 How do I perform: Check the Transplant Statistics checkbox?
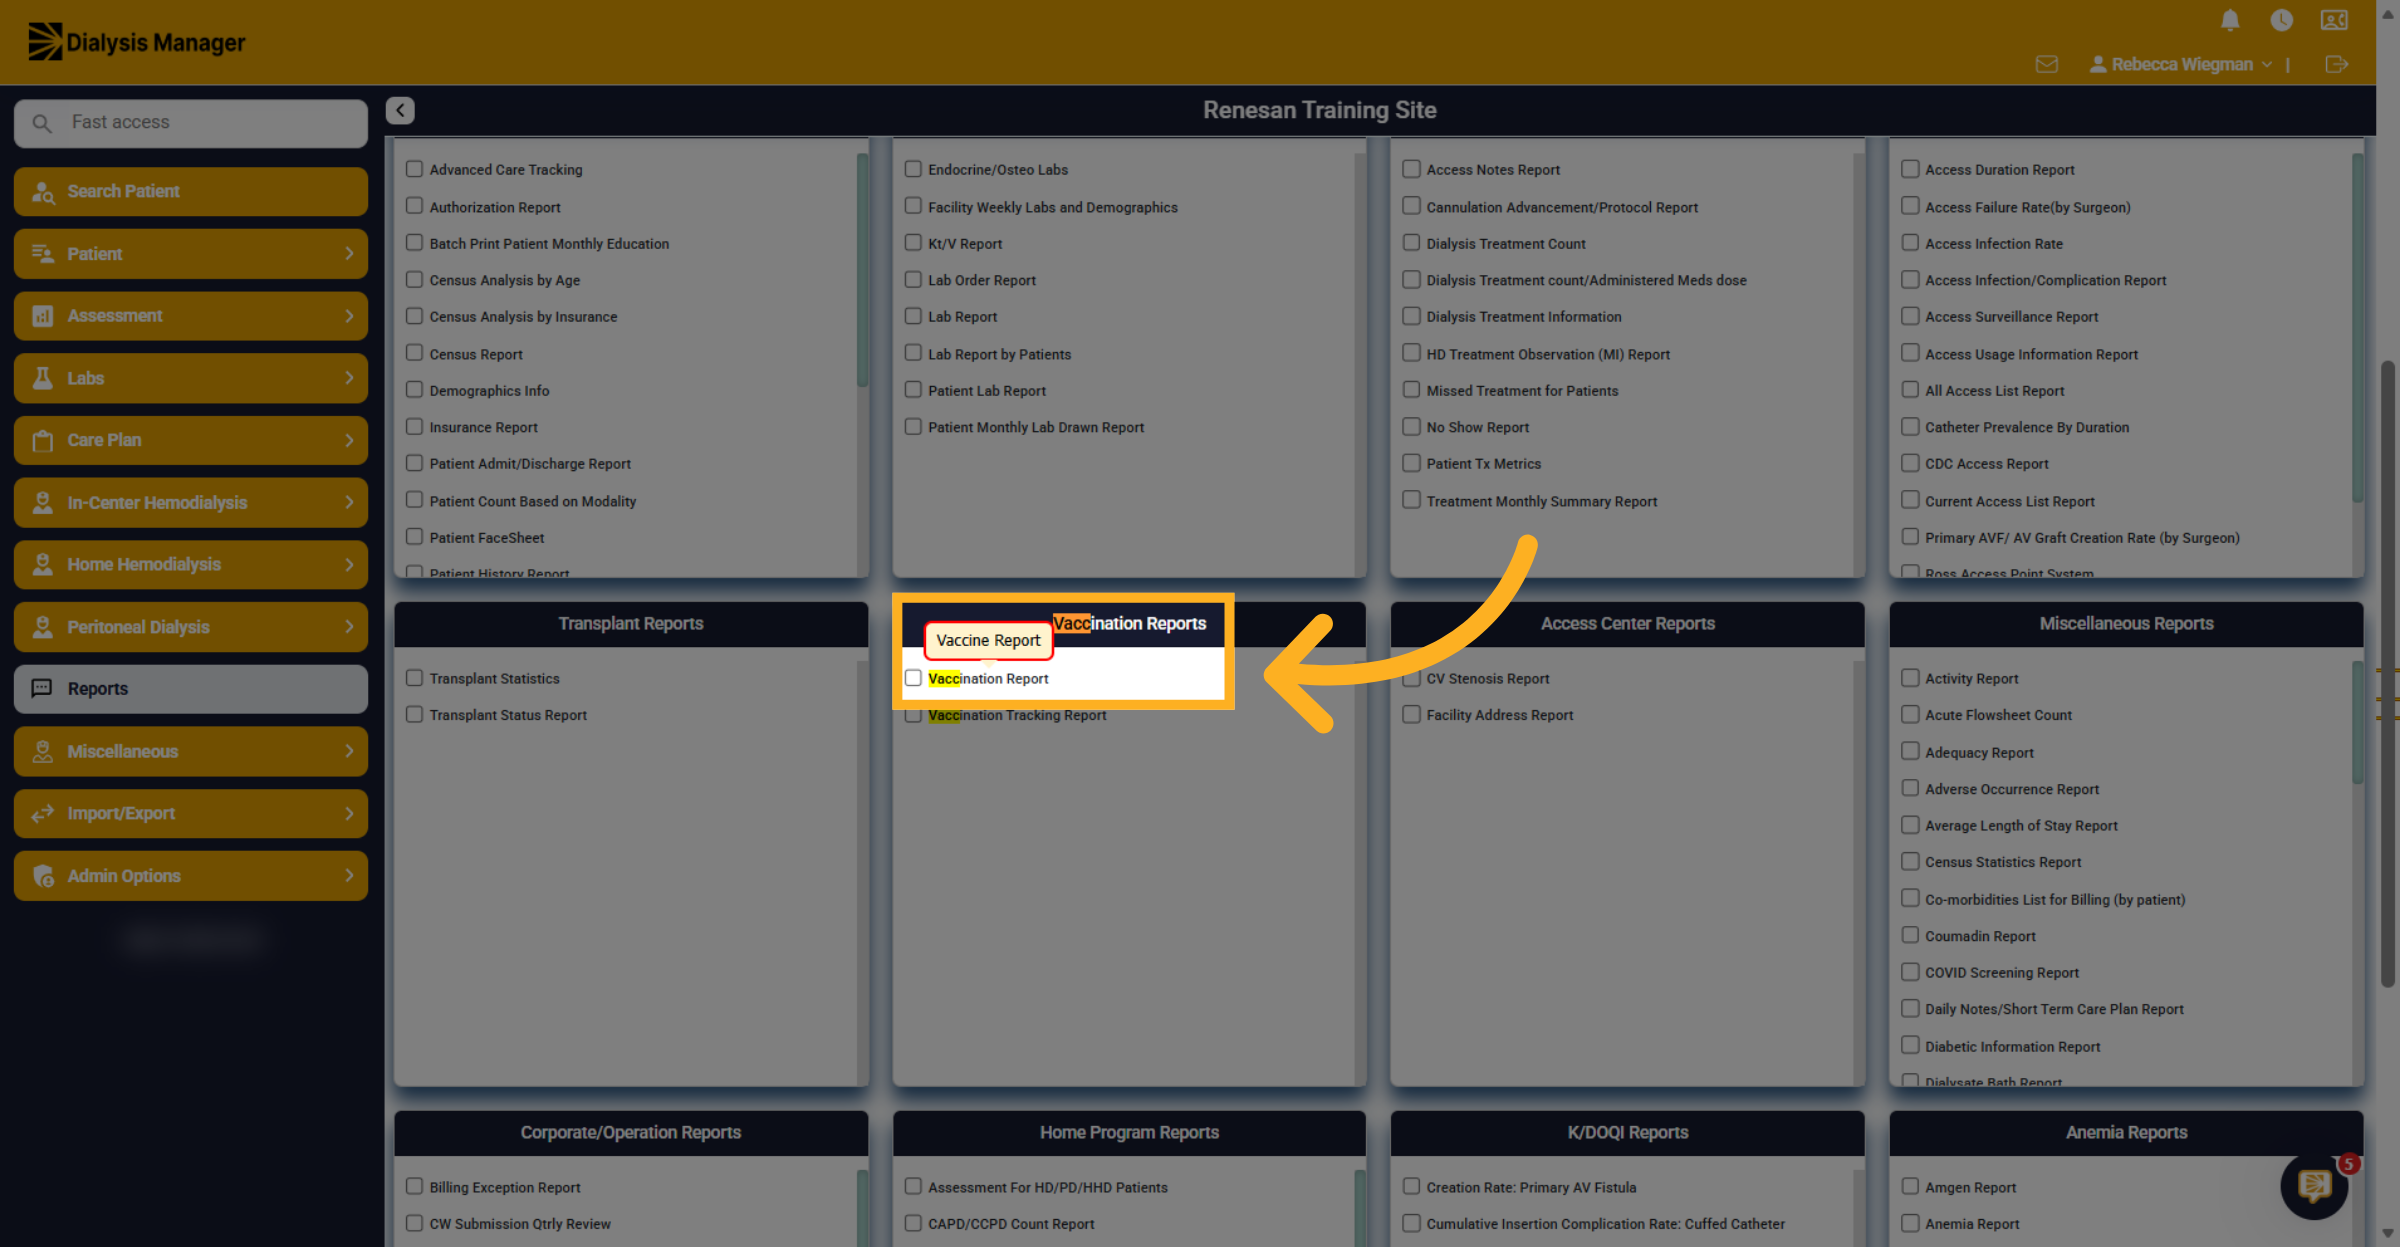[x=414, y=678]
